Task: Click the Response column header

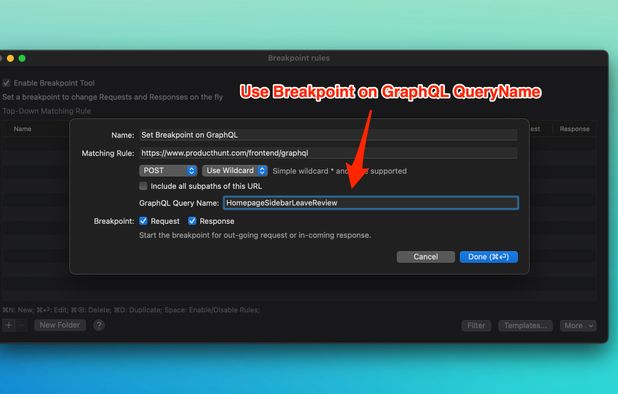Action: pos(574,129)
